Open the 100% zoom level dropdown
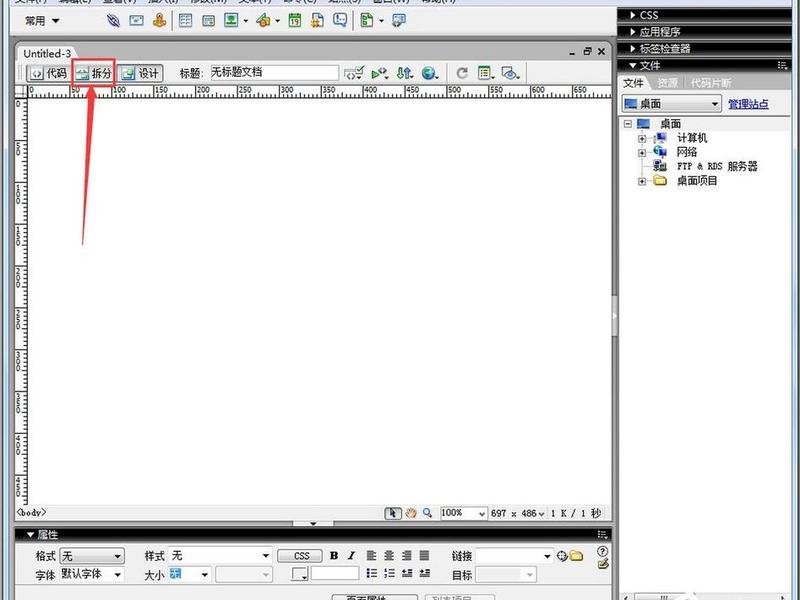The height and width of the screenshot is (600, 800). [463, 513]
